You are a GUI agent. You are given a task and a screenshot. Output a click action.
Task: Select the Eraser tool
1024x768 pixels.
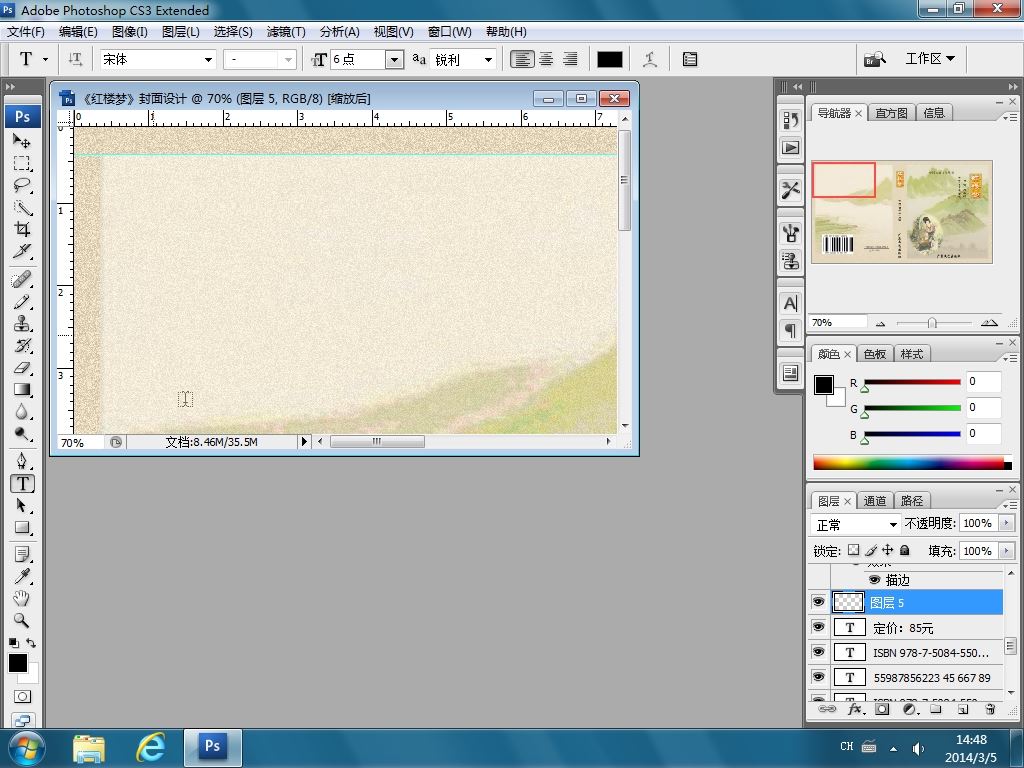tap(22, 368)
